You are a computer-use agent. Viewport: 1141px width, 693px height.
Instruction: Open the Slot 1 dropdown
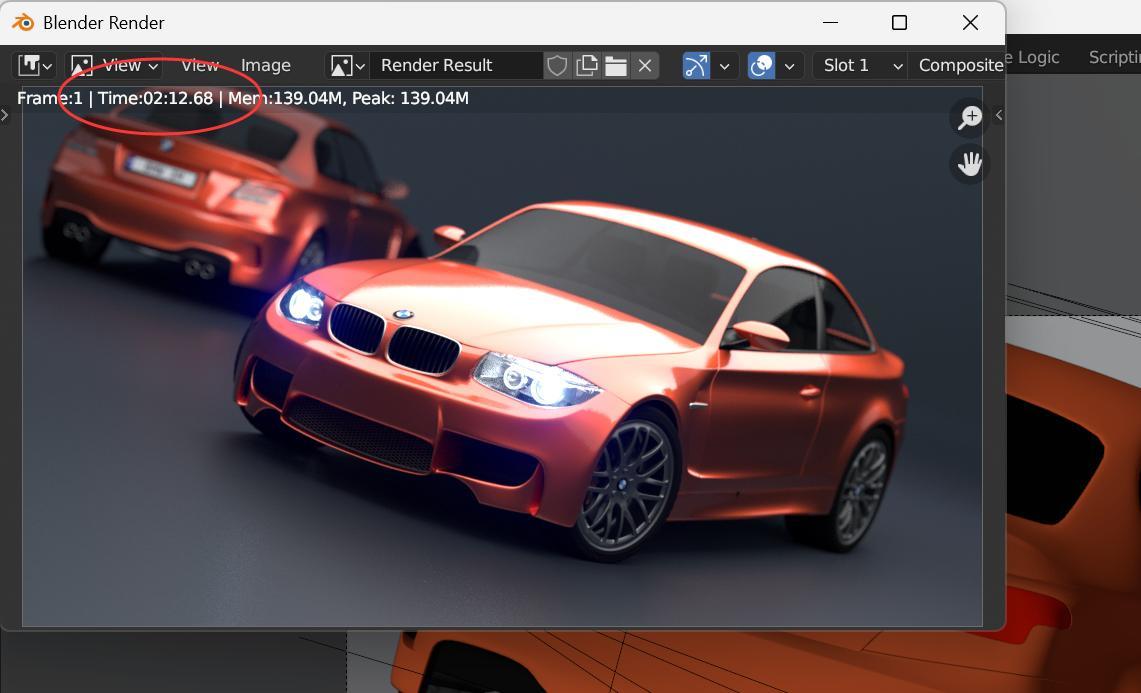point(859,66)
